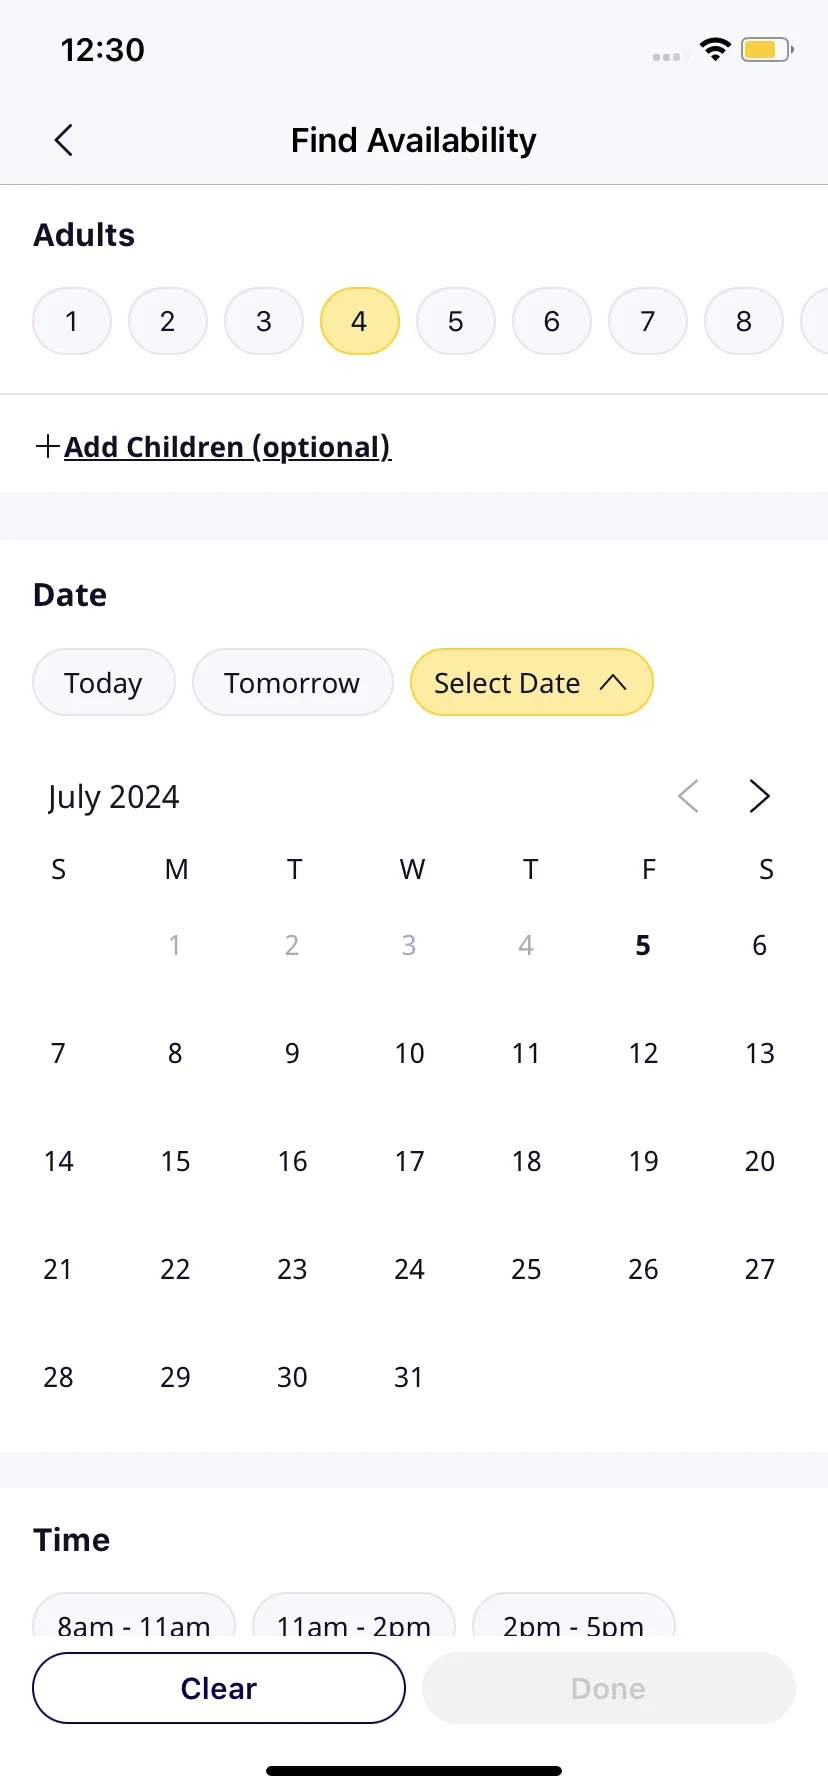Image resolution: width=828 pixels, height=1792 pixels.
Task: Select 5 adults
Action: click(x=456, y=321)
